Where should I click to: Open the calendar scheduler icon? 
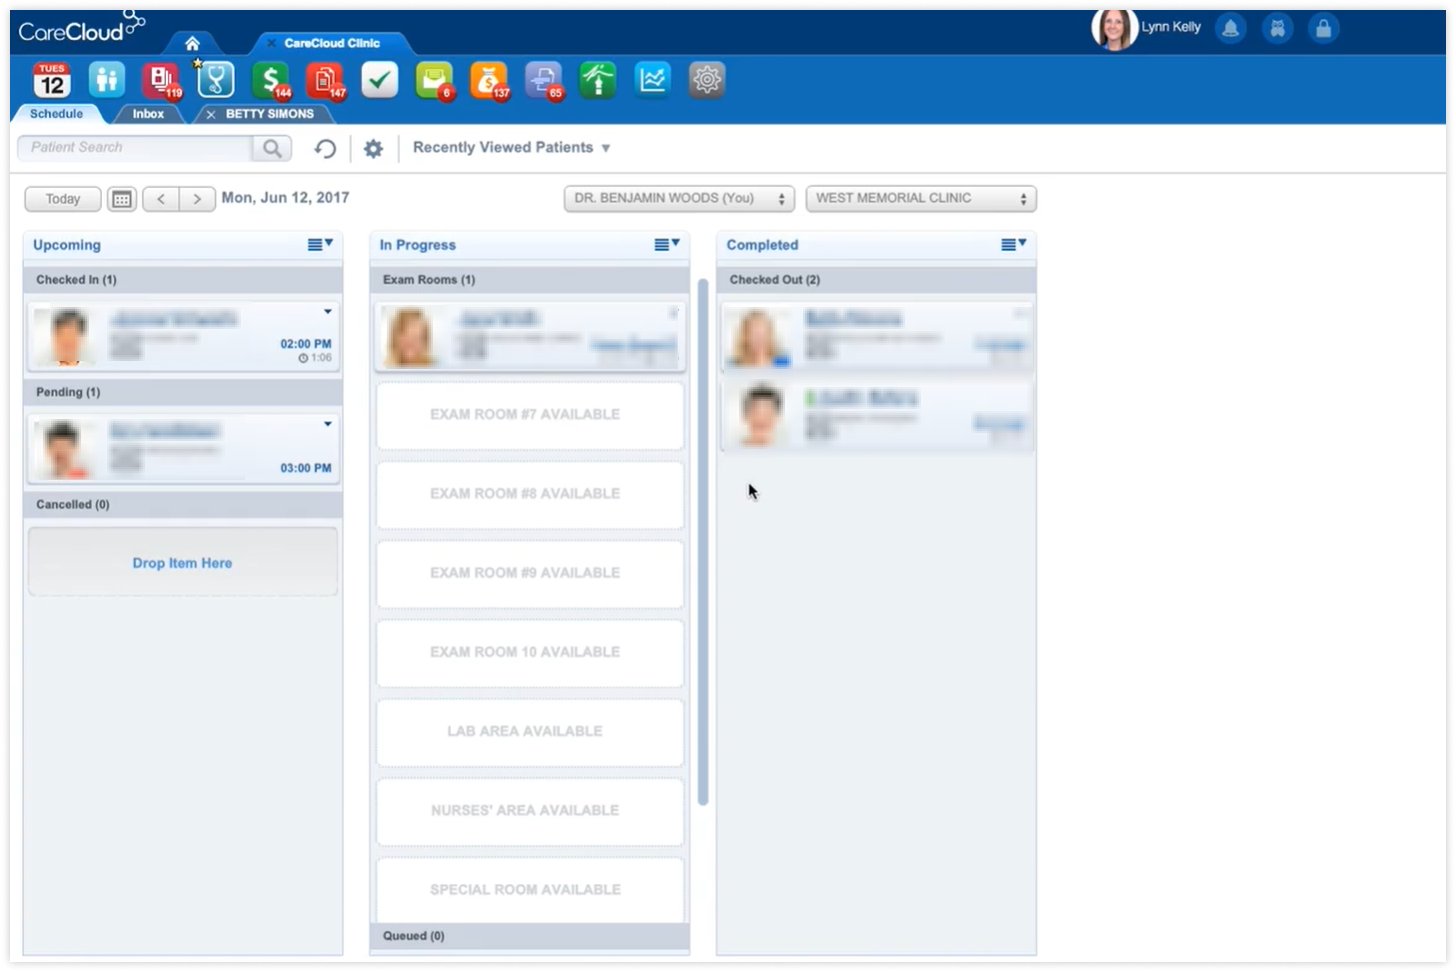pyautogui.click(x=51, y=80)
